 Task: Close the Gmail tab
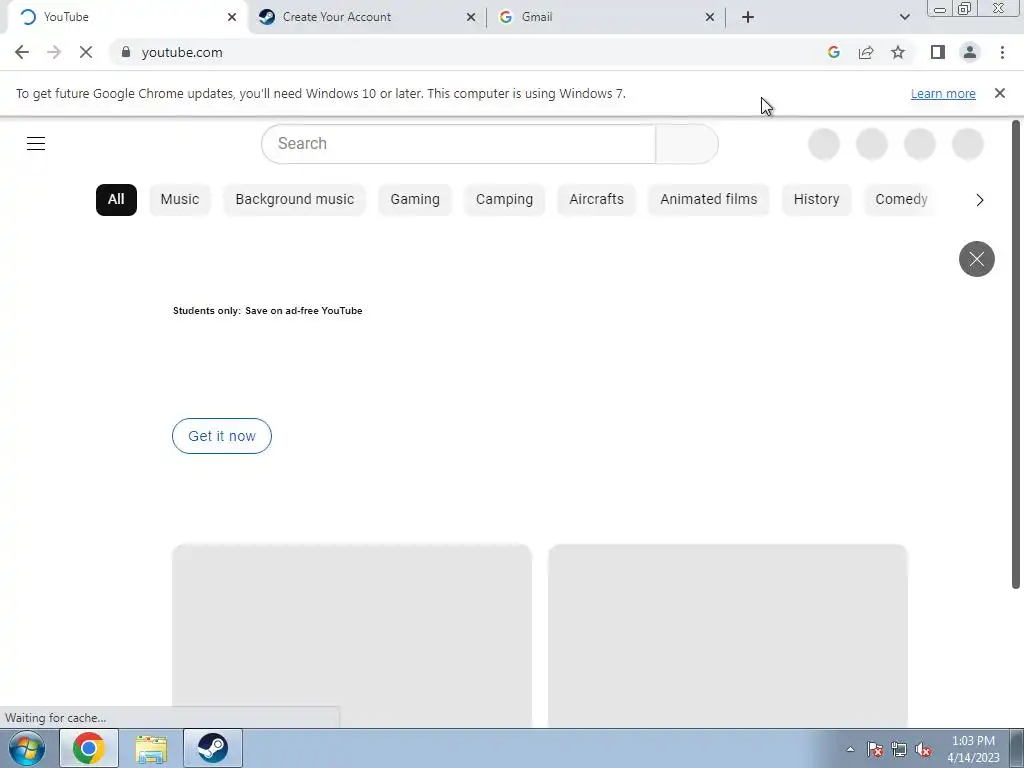click(x=710, y=17)
